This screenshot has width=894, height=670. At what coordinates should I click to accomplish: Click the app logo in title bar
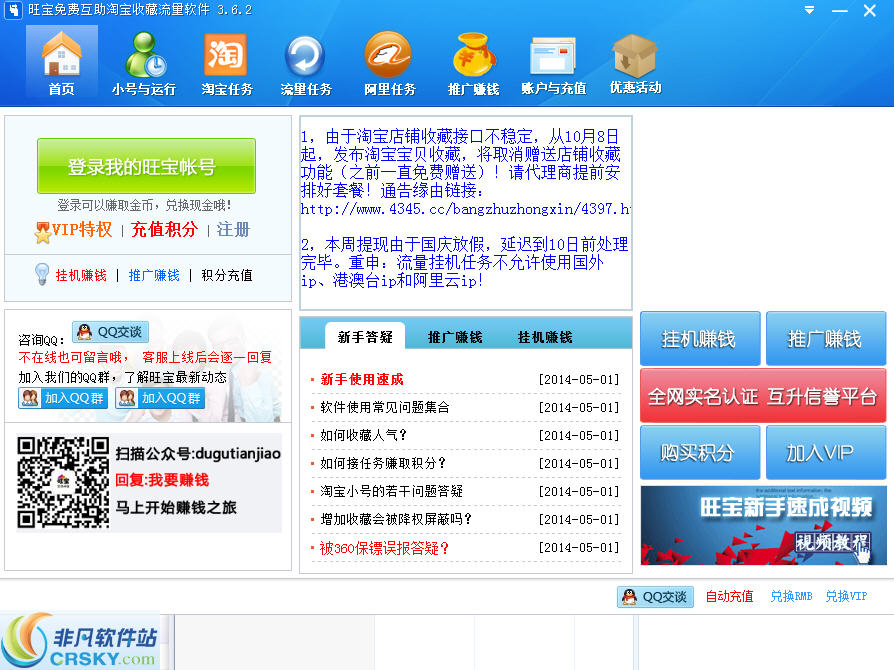pyautogui.click(x=13, y=10)
